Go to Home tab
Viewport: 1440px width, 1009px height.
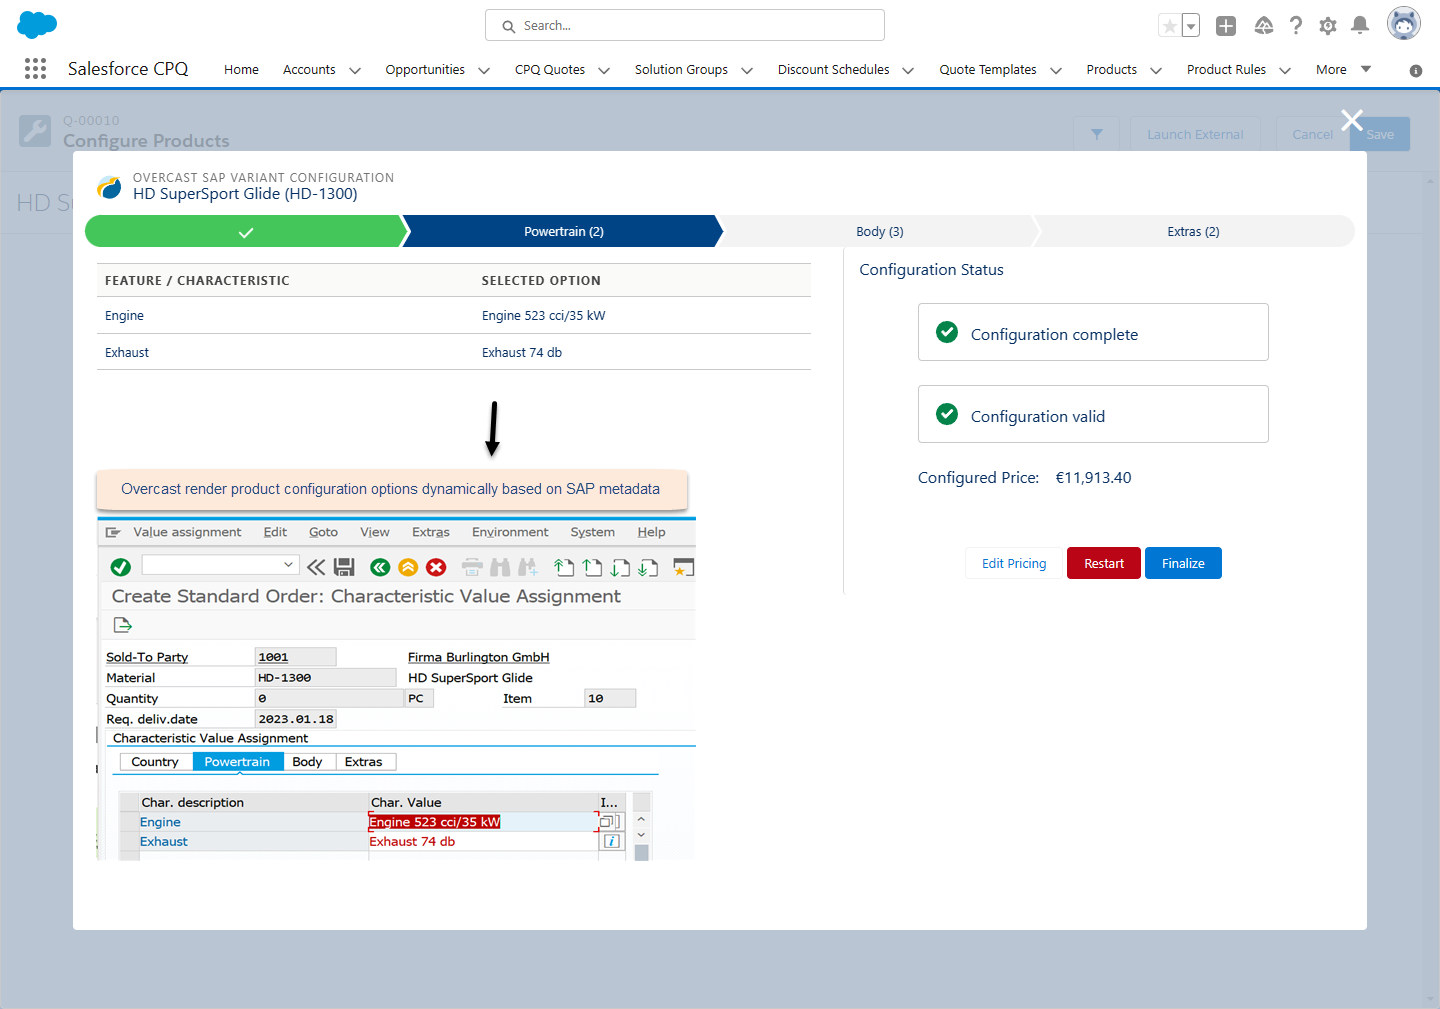pos(241,69)
